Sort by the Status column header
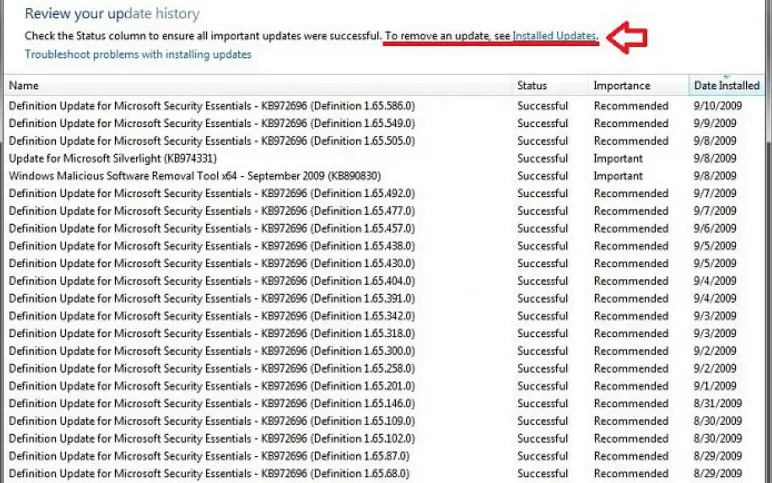The width and height of the screenshot is (772, 483). click(549, 85)
